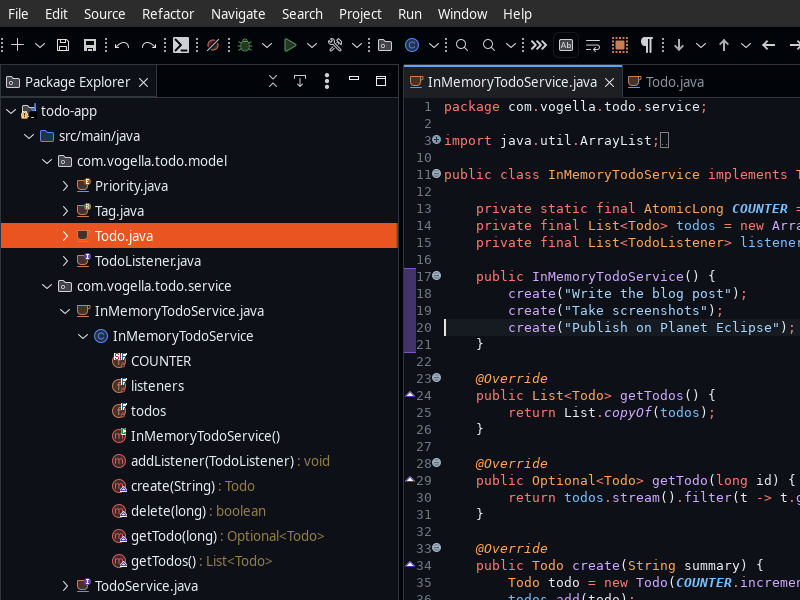This screenshot has height=600, width=800.
Task: Toggle Skip All Breakpoints
Action: [213, 45]
